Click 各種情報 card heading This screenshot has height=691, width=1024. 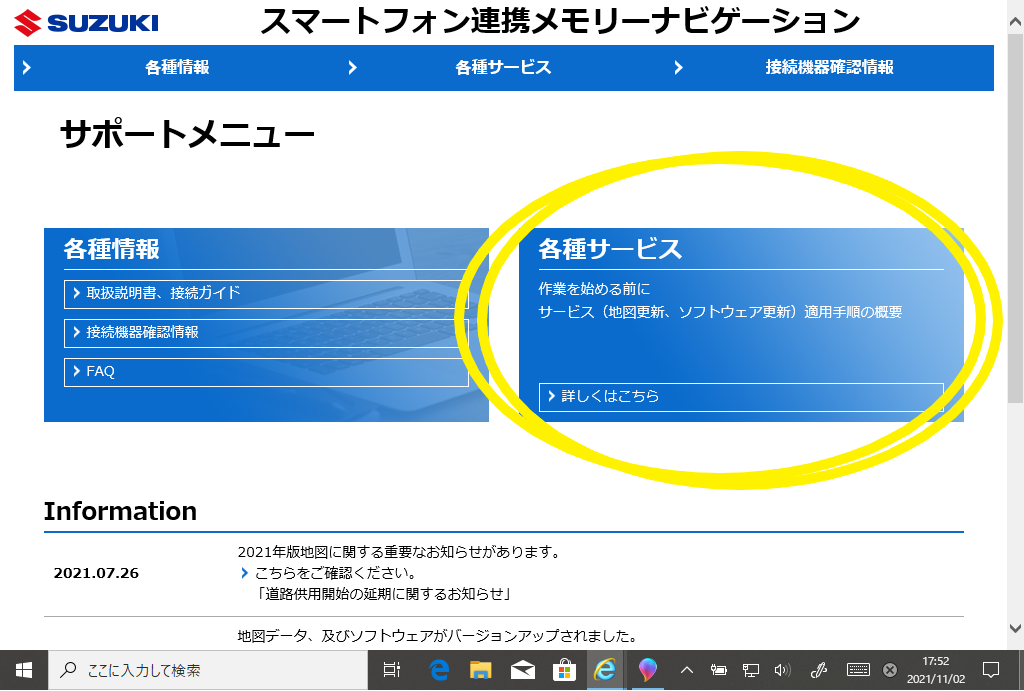click(112, 249)
